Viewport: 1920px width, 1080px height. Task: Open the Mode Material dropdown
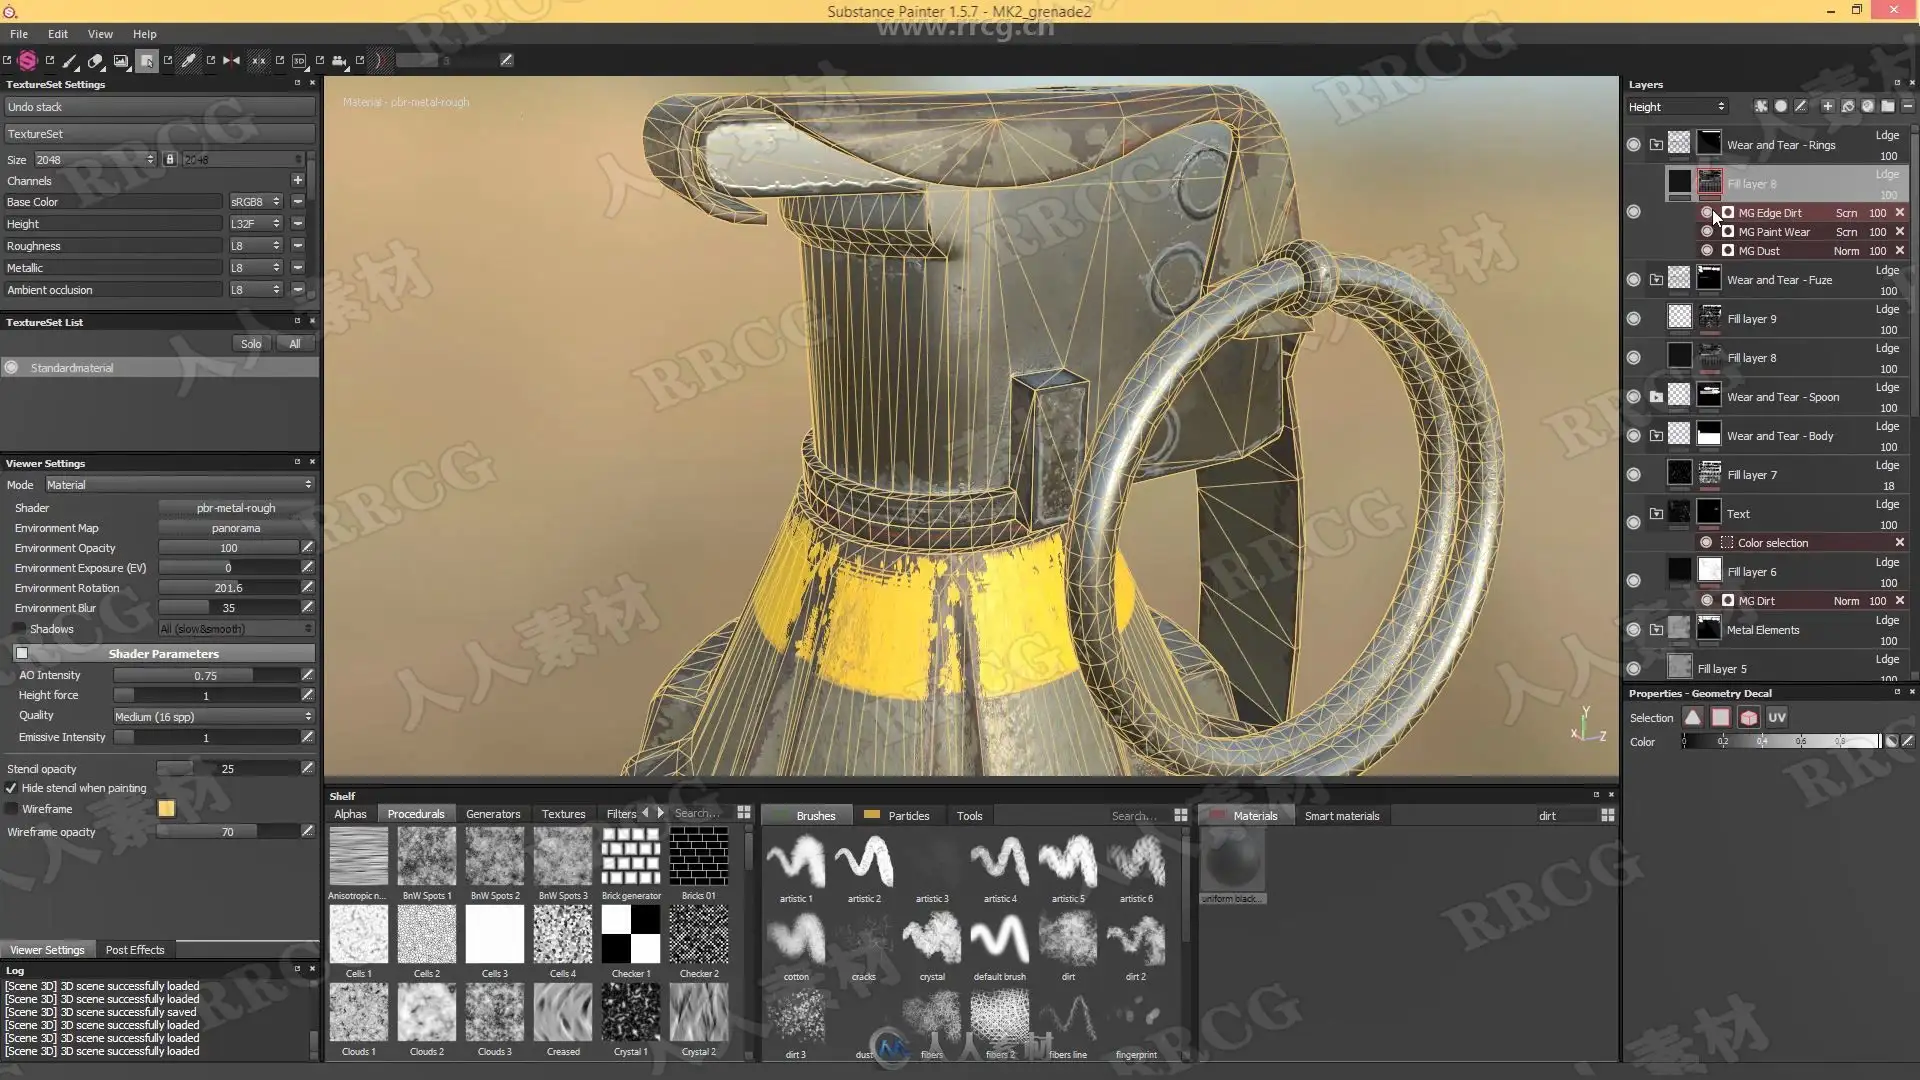[x=179, y=485]
